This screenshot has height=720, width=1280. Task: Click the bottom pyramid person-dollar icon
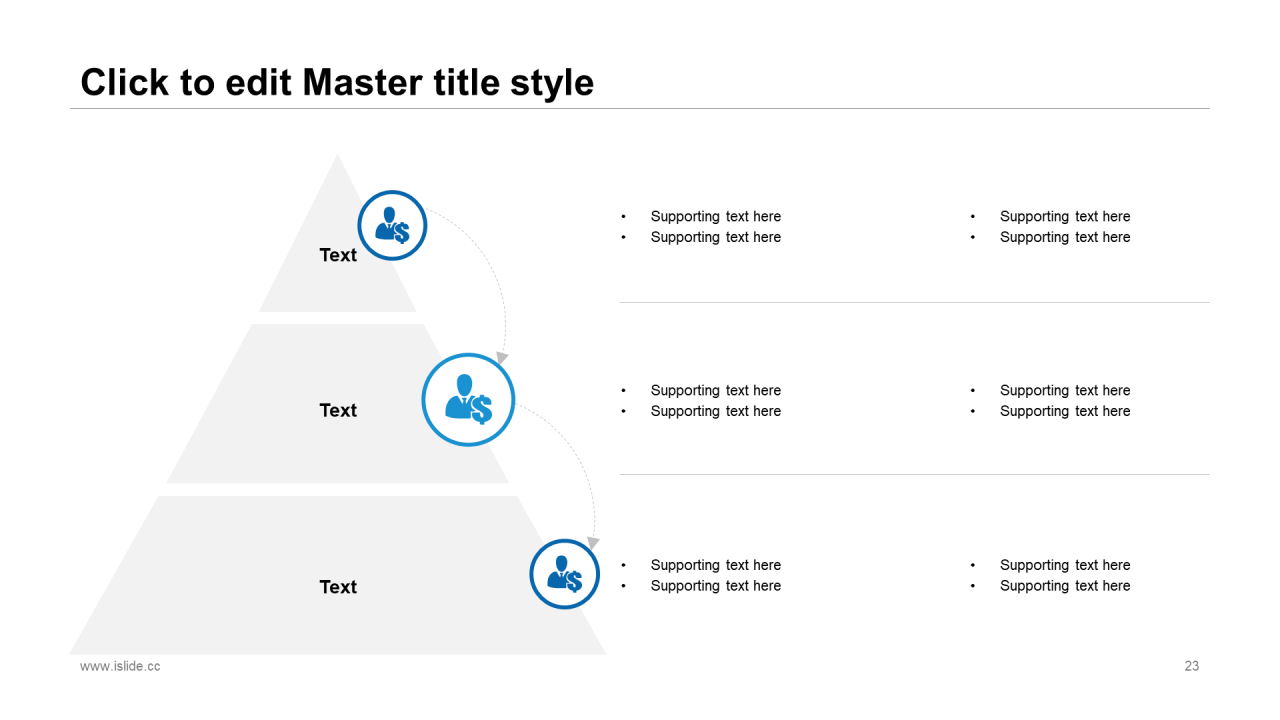point(564,574)
